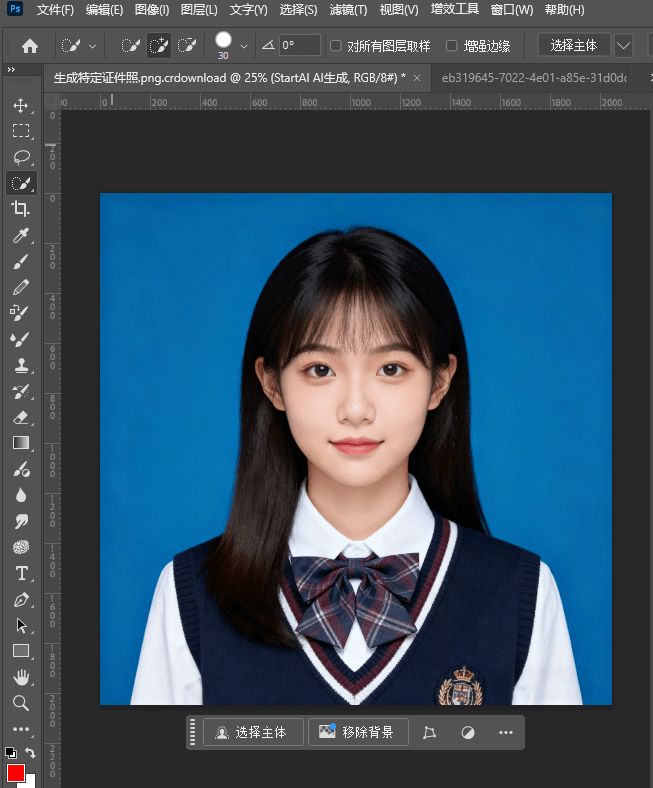Switch to the eb319645 document tab
The height and width of the screenshot is (788, 653).
[534, 77]
